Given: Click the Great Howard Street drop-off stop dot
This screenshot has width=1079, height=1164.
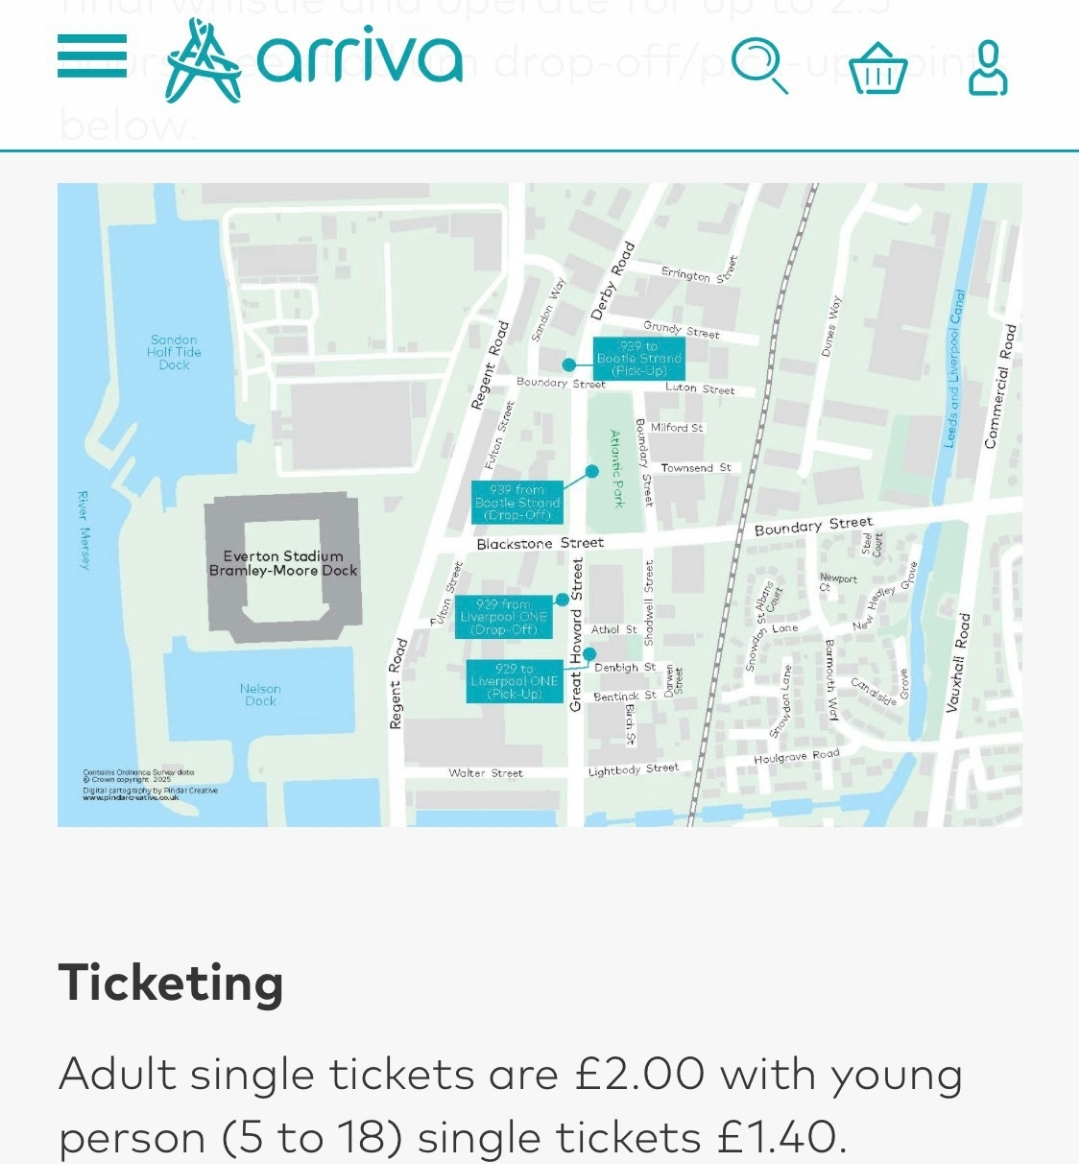Looking at the screenshot, I should click(562, 599).
